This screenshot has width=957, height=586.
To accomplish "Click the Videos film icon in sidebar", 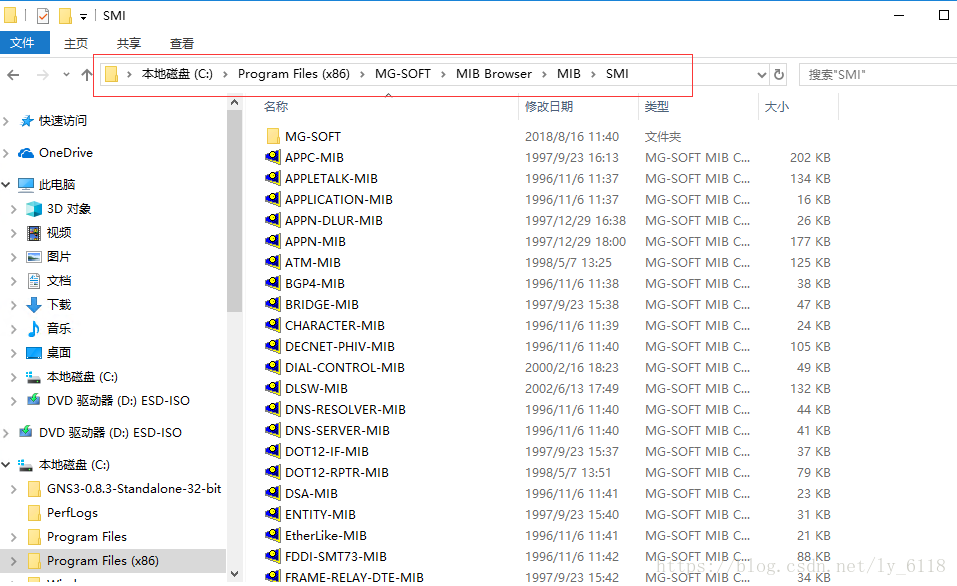I will 34,233.
